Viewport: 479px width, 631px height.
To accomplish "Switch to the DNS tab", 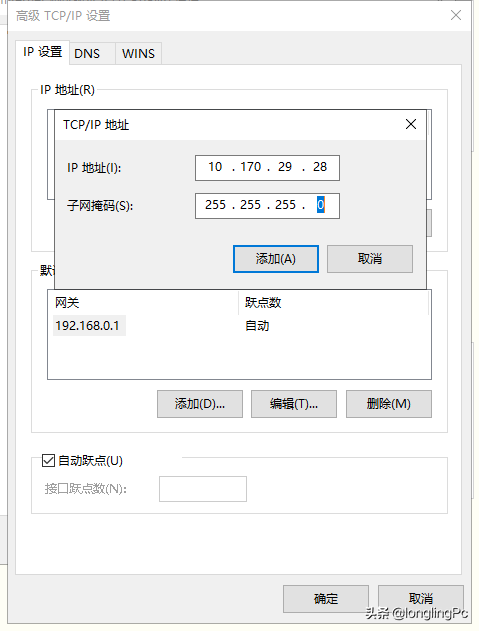I will pos(92,54).
